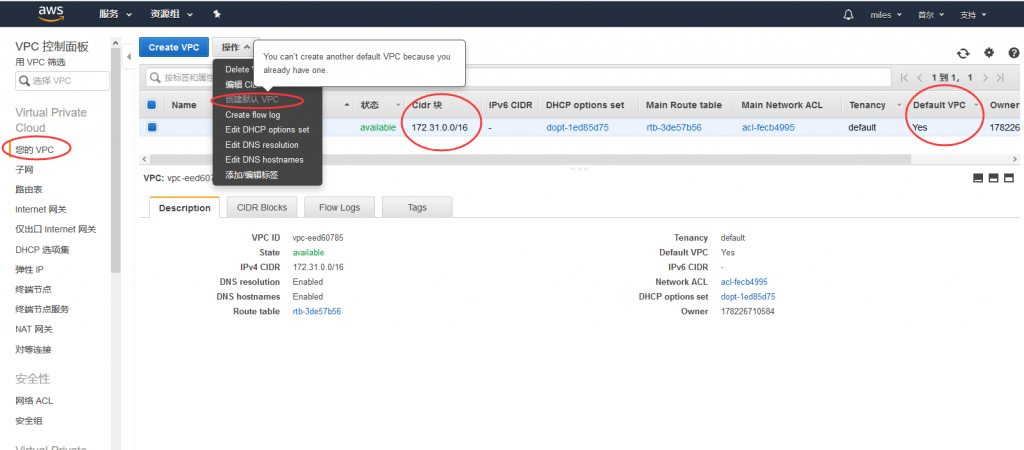The width and height of the screenshot is (1024, 450).
Task: Click the help question mark icon
Action: coord(1012,53)
